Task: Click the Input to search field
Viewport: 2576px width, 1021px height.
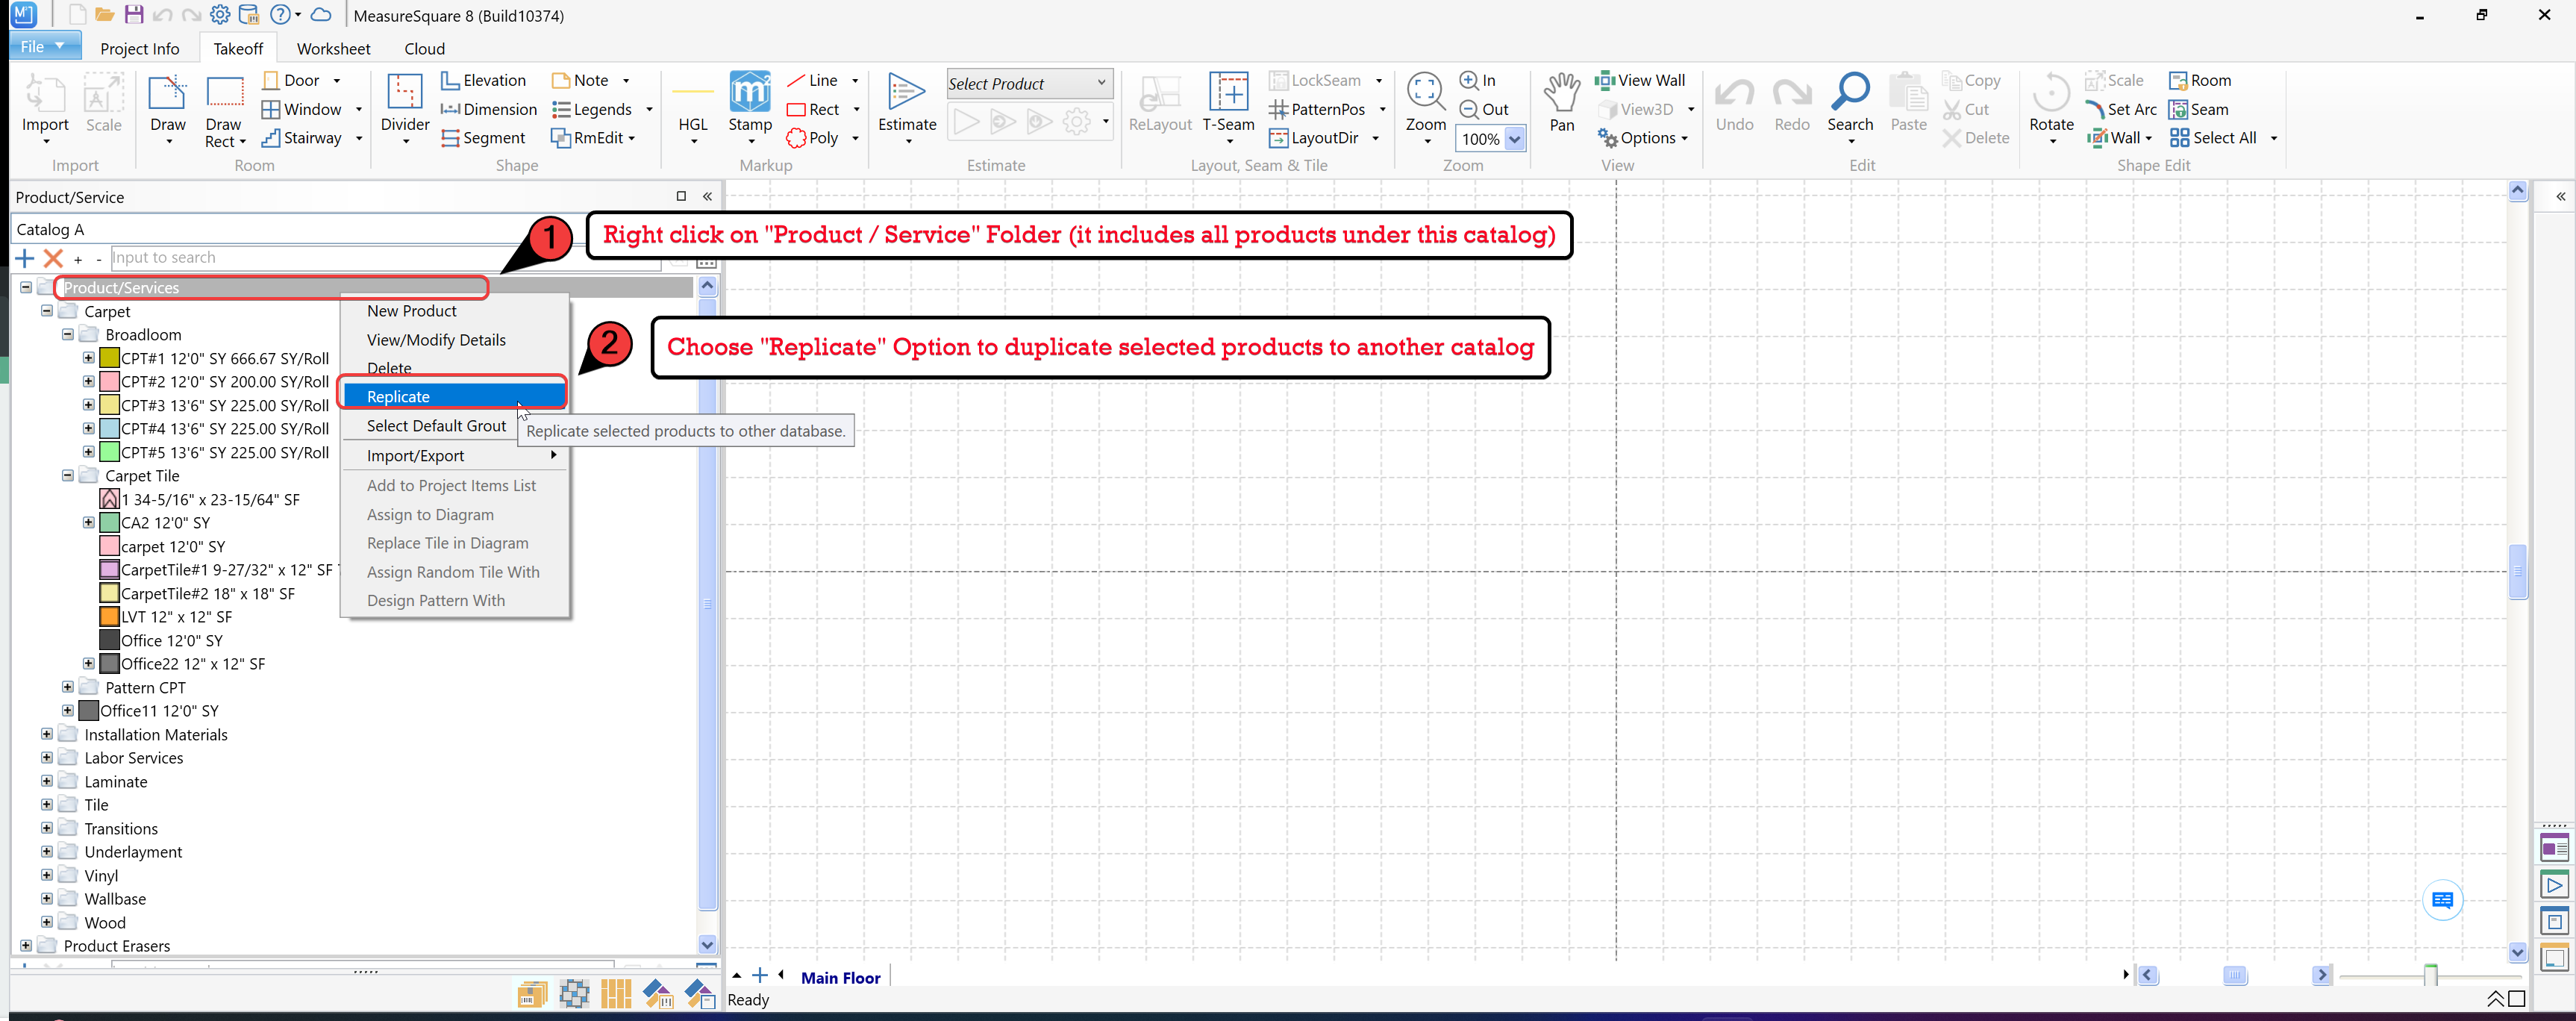Action: [x=385, y=258]
